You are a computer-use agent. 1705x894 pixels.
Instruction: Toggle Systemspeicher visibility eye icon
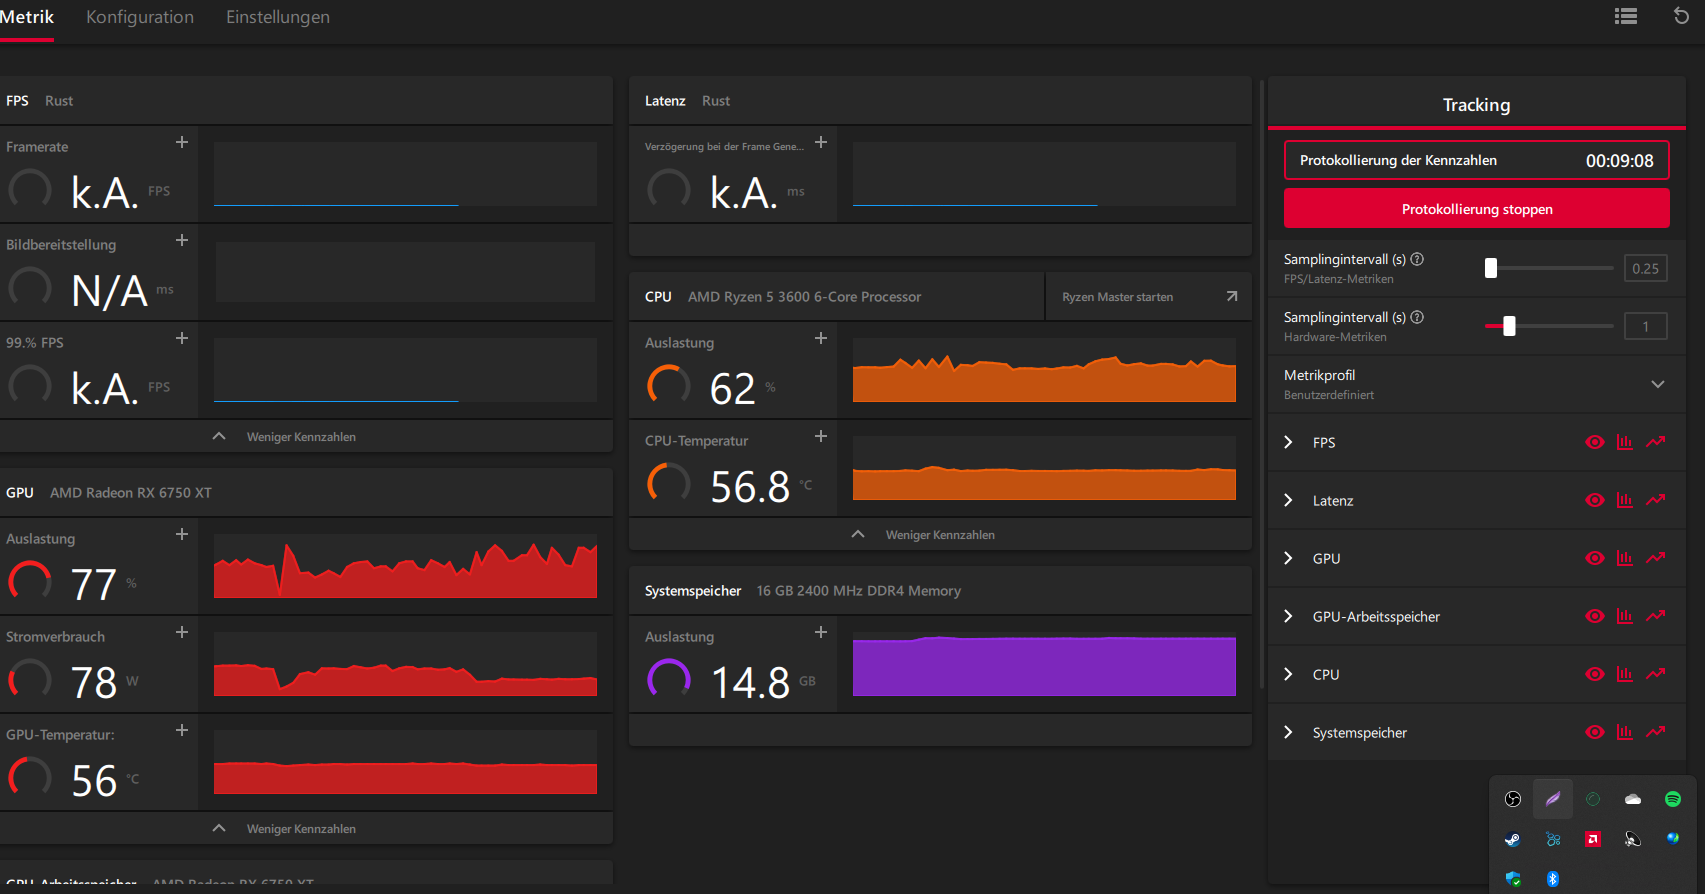tap(1595, 732)
